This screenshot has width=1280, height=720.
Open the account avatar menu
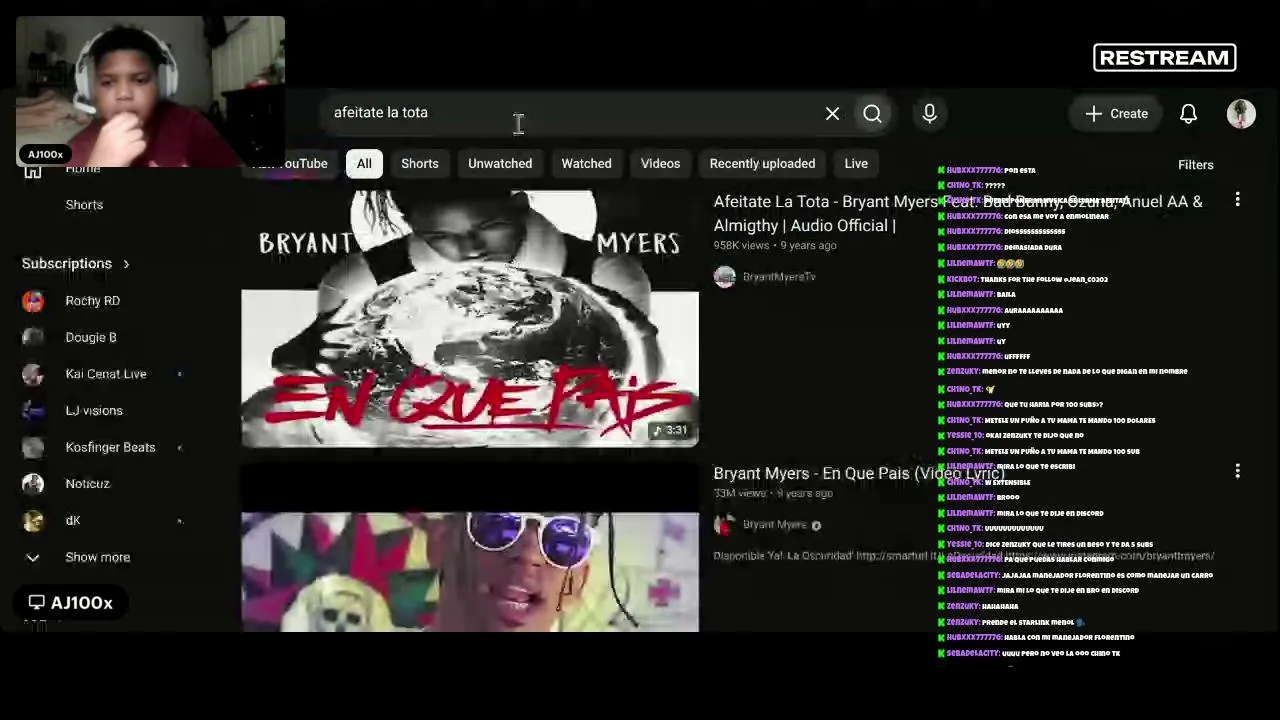pyautogui.click(x=1241, y=114)
